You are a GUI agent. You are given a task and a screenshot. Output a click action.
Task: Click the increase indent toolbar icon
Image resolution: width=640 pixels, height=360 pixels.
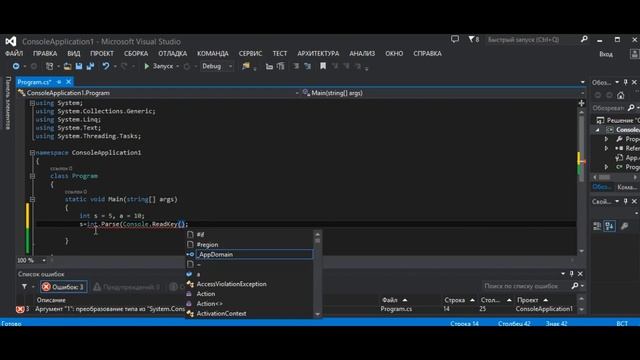coord(281,66)
